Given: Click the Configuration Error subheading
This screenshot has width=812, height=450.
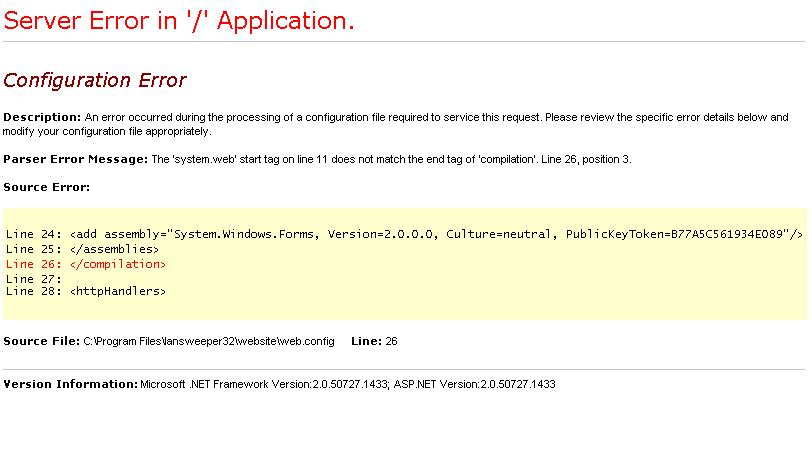Looking at the screenshot, I should point(95,80).
